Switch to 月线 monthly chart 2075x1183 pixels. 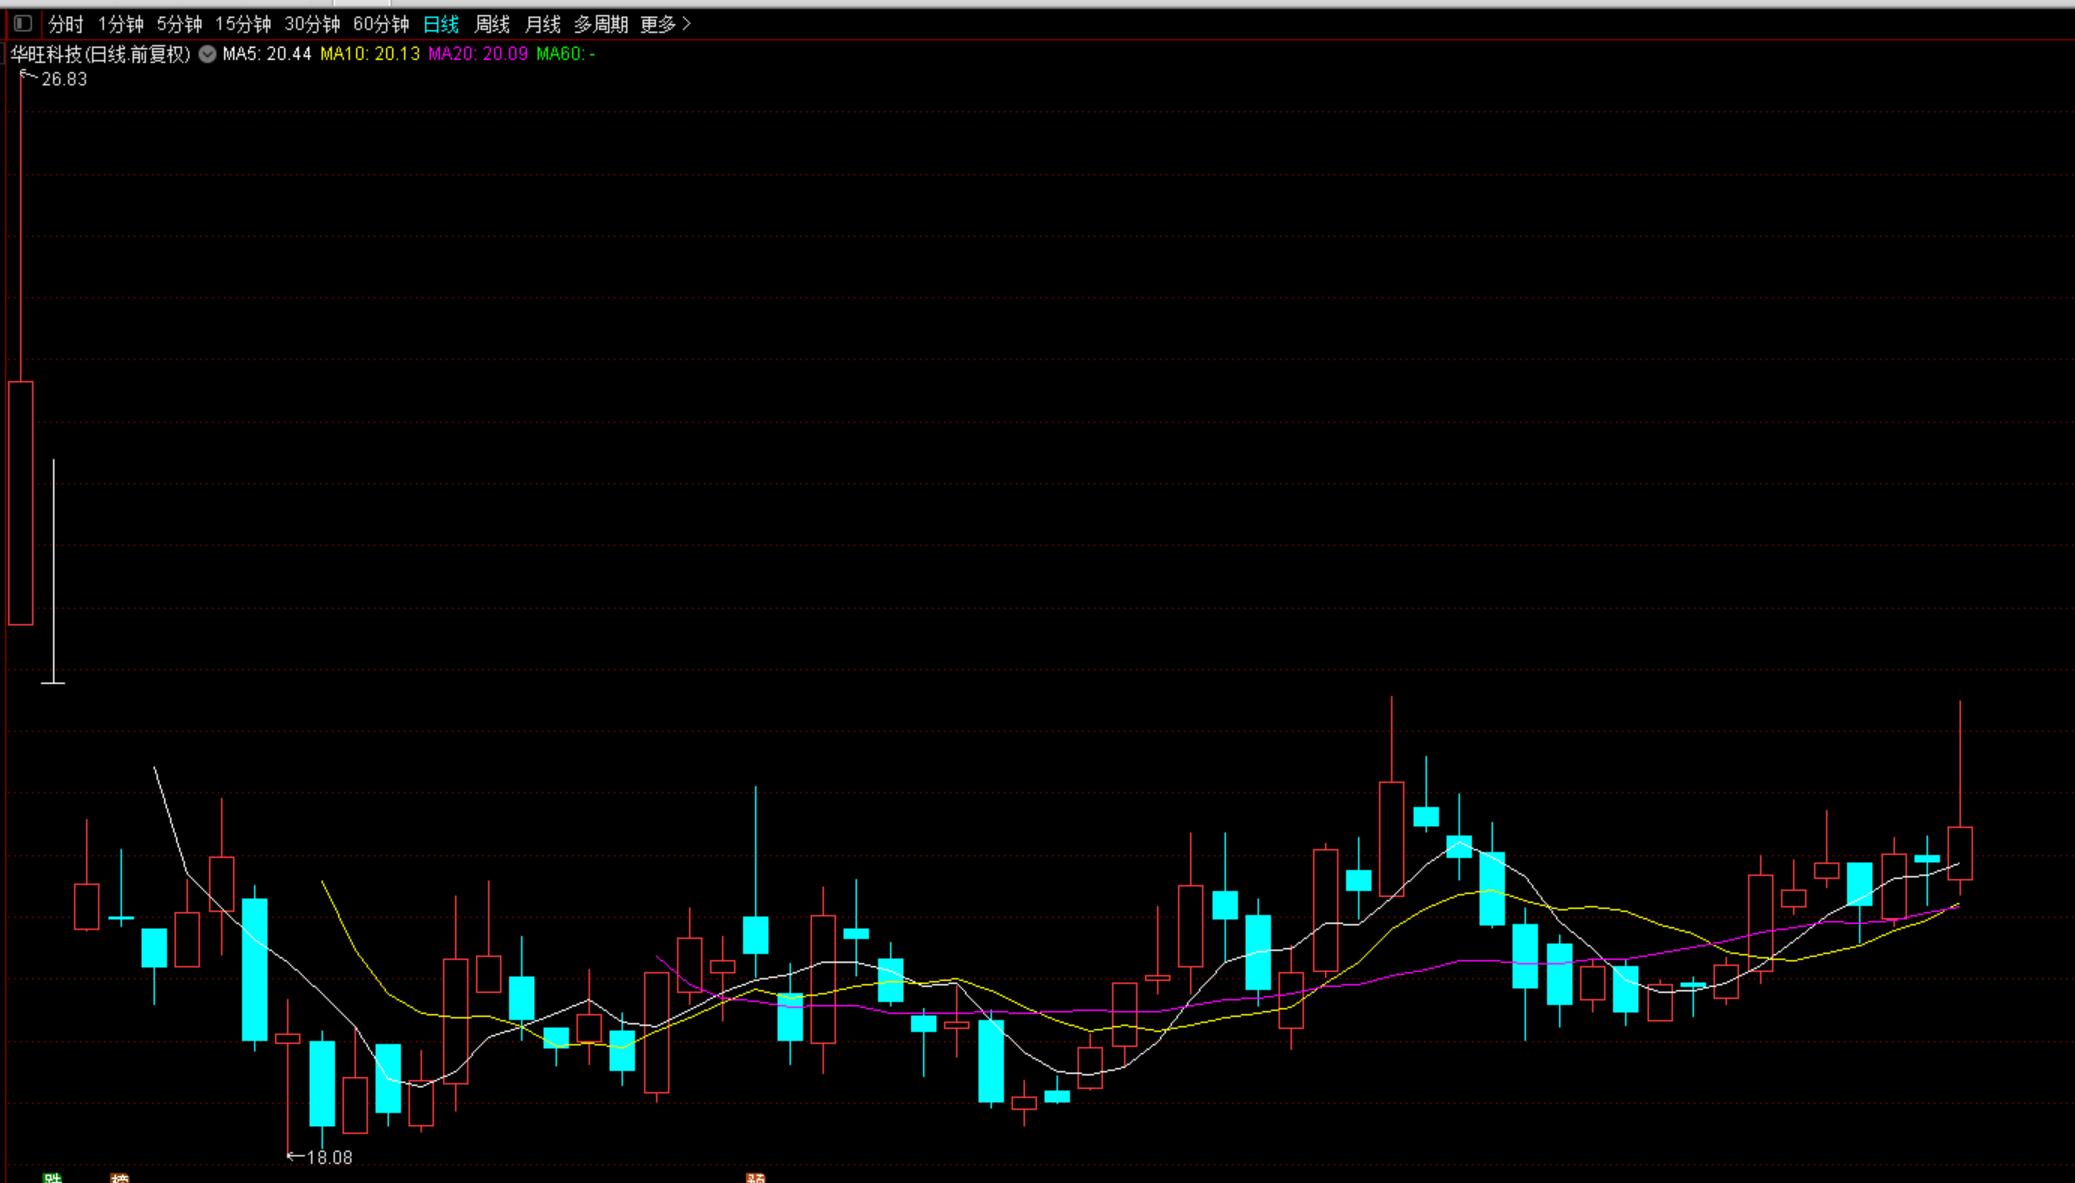click(543, 24)
